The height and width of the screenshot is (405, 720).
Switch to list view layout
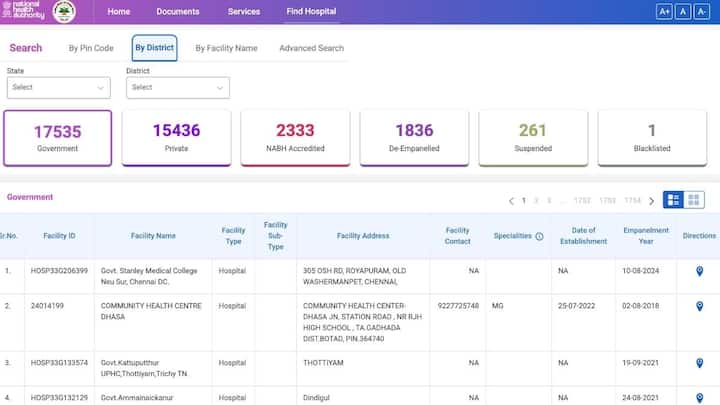[674, 200]
